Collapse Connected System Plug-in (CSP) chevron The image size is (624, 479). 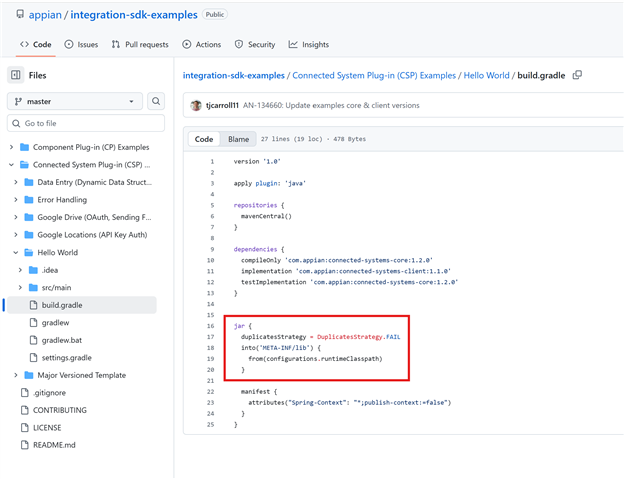pos(12,165)
